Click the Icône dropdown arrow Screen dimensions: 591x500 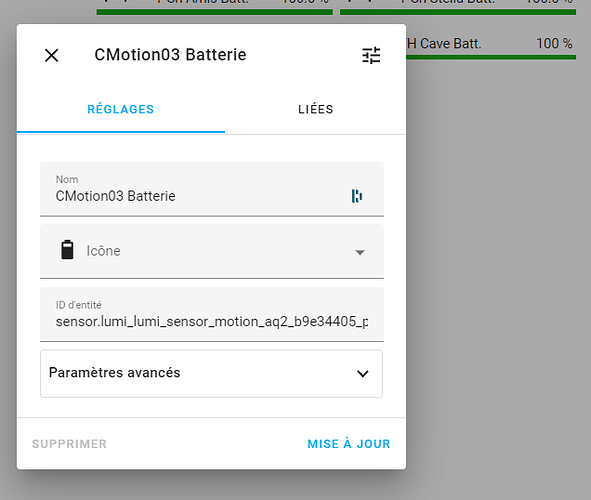360,252
